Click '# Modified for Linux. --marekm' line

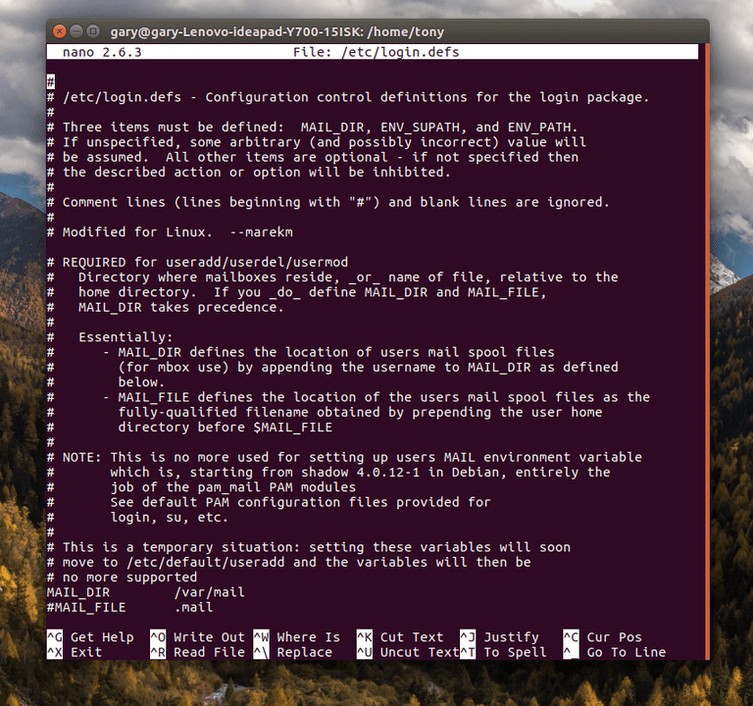pos(170,232)
